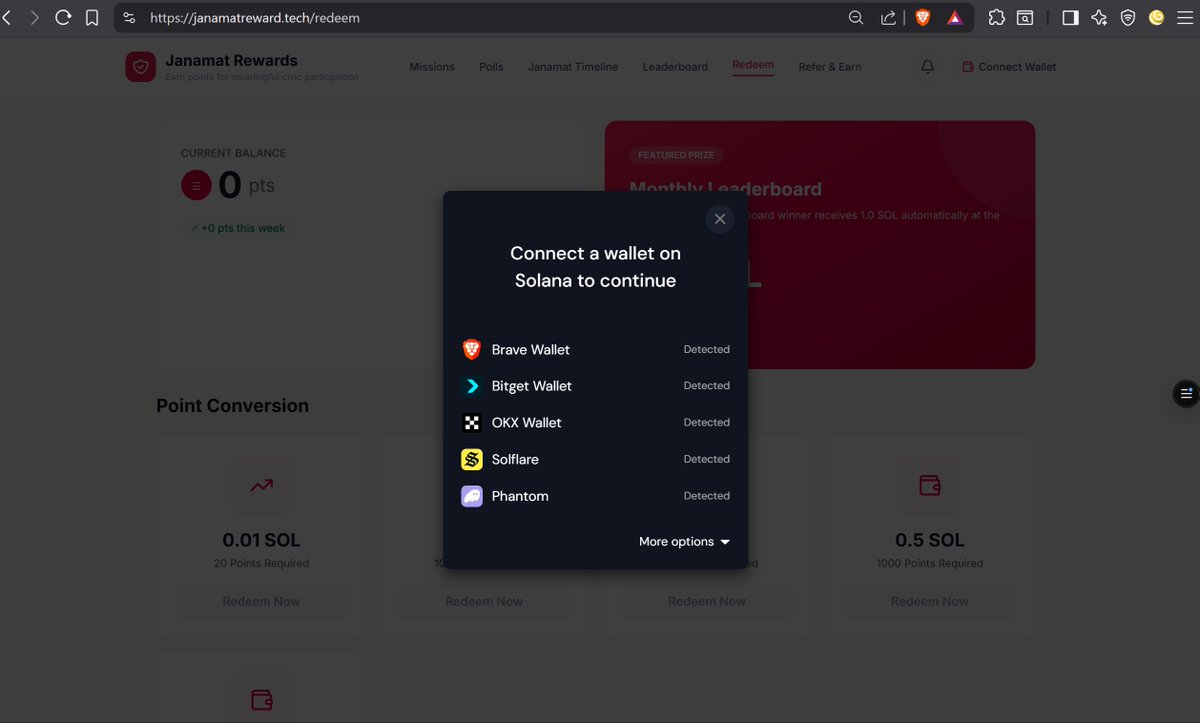1200x723 pixels.
Task: Click the browser forward arrow
Action: pos(34,18)
